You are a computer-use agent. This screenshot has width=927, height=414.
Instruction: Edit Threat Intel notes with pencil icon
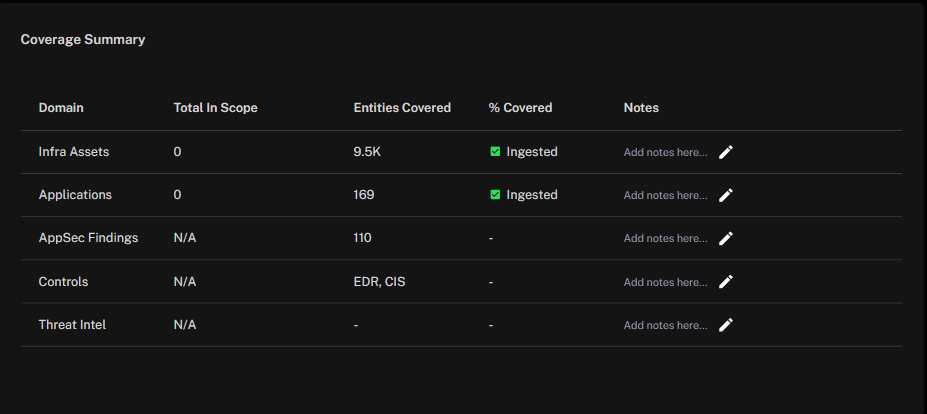[x=725, y=325]
